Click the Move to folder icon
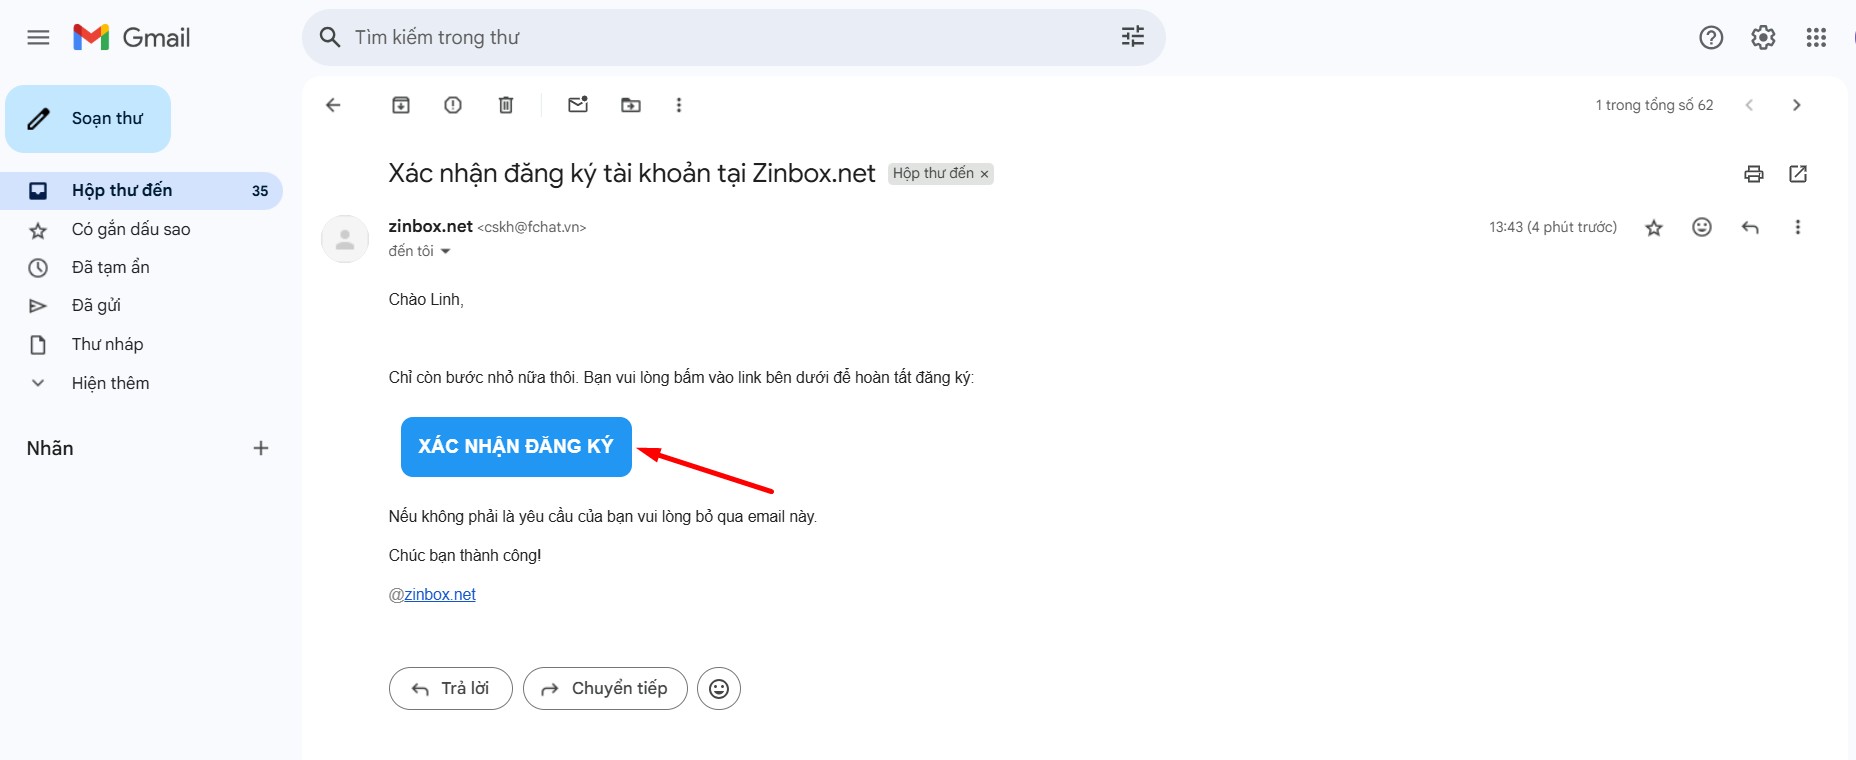The height and width of the screenshot is (760, 1856). tap(631, 105)
